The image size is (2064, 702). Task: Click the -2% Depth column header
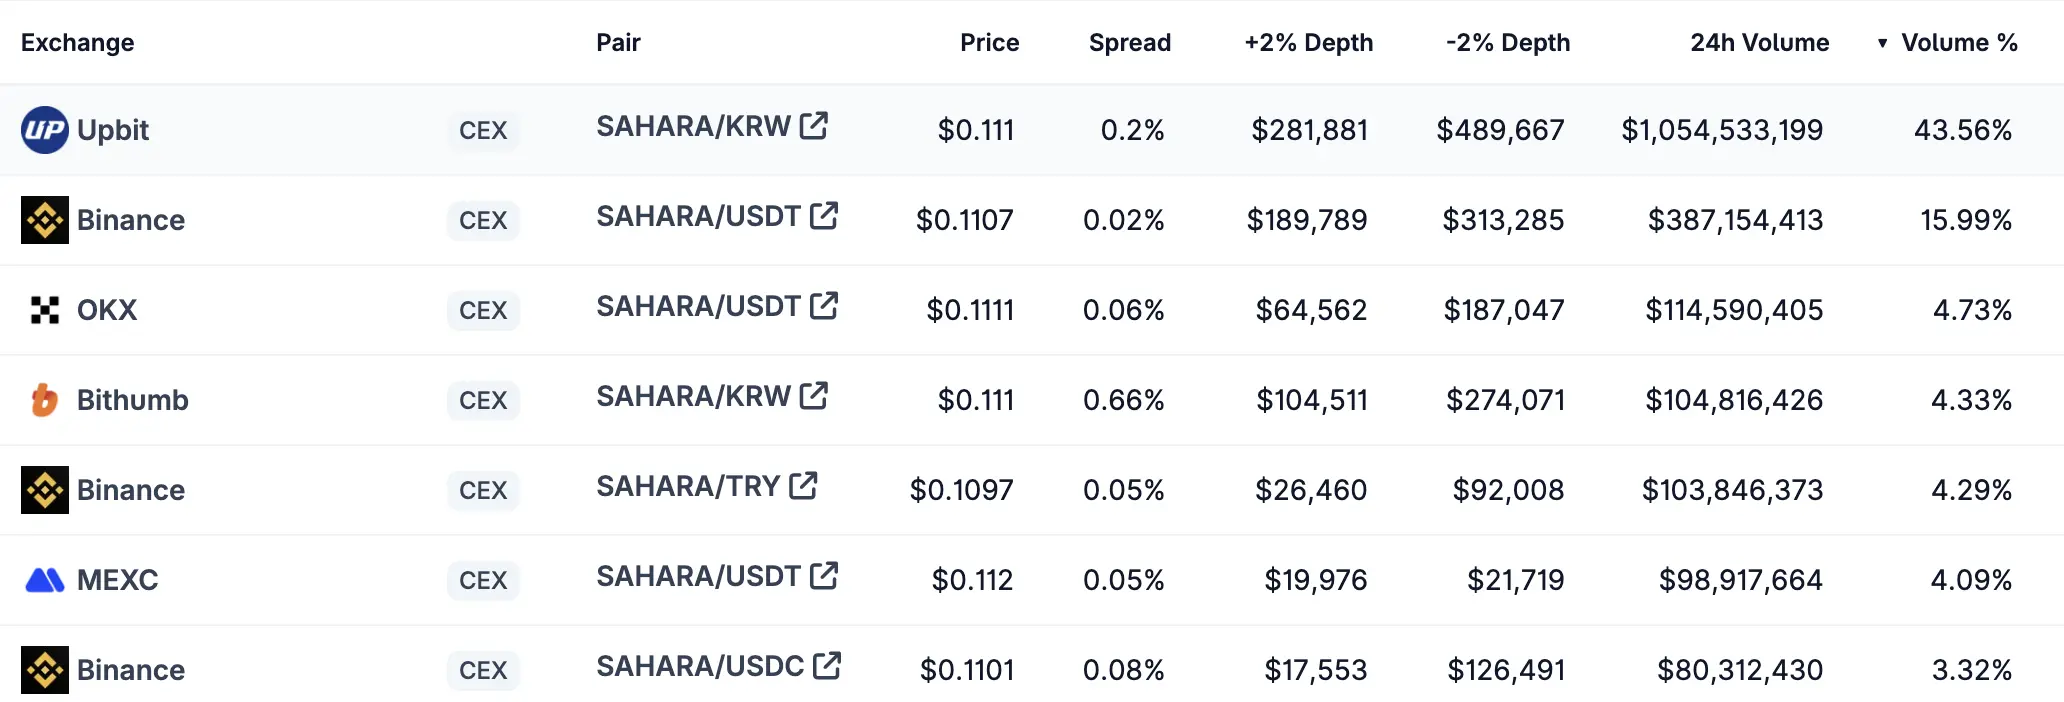point(1508,43)
